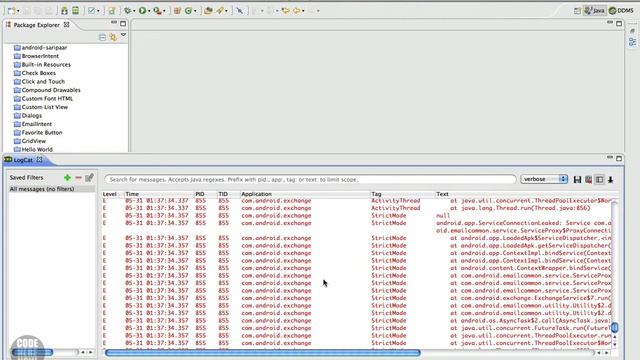The width and height of the screenshot is (640, 360).
Task: Open the Package Explorer view menu triangle
Action: 123,36
